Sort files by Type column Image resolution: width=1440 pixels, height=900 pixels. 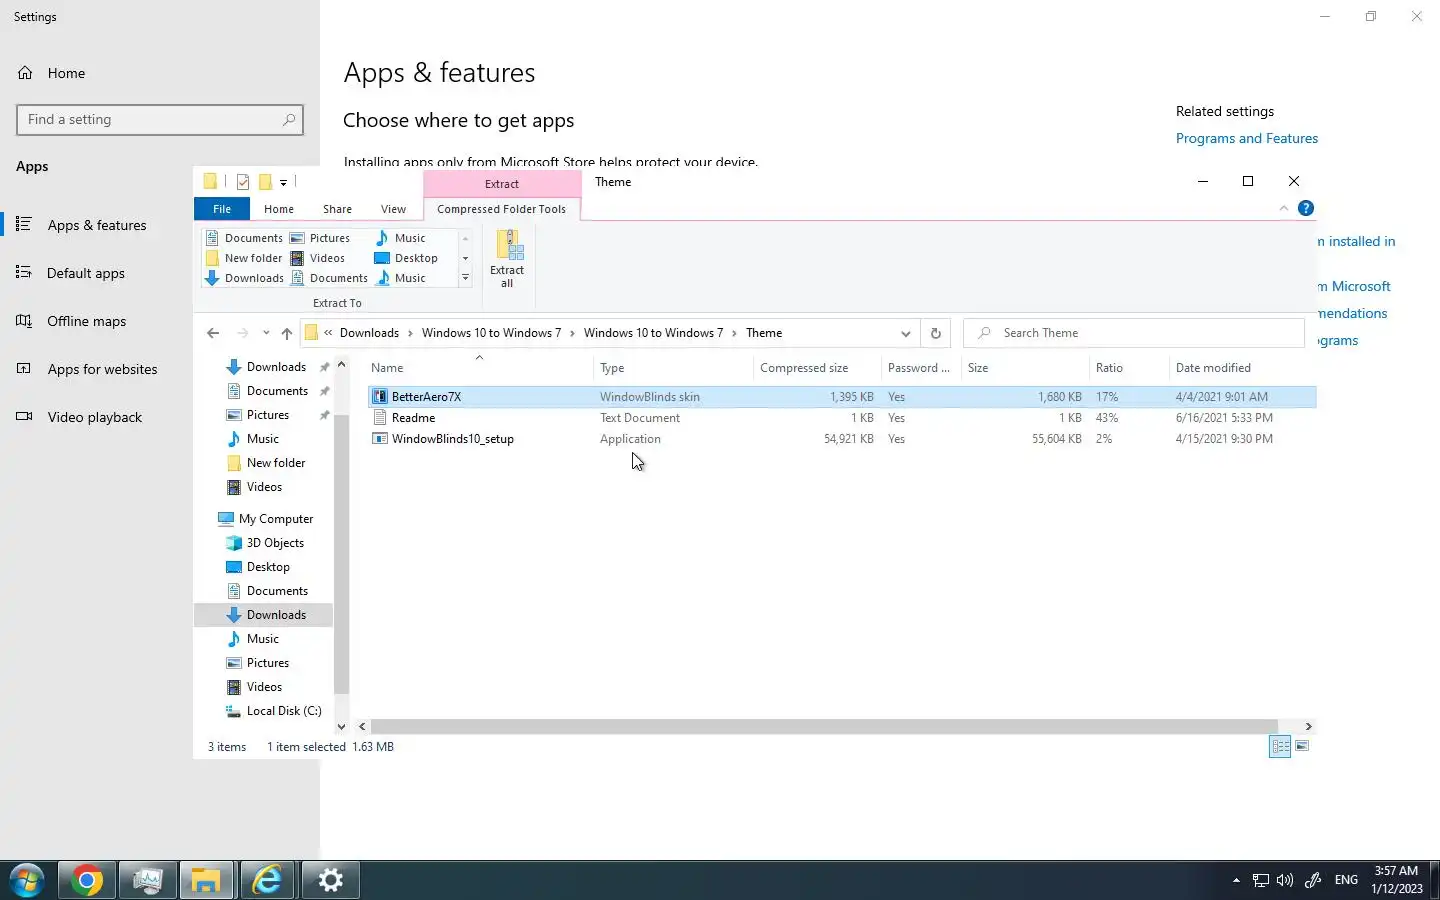coord(674,367)
